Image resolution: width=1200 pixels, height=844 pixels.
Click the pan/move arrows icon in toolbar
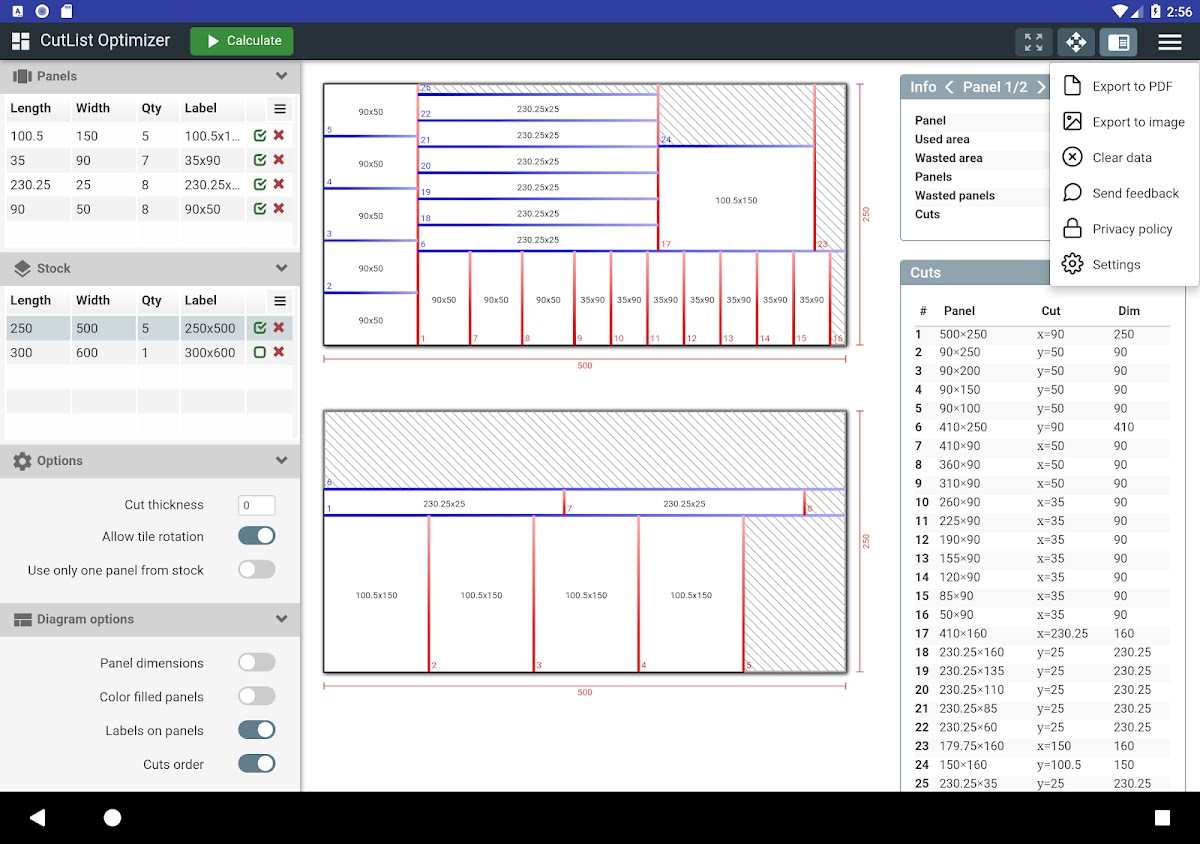(x=1076, y=42)
